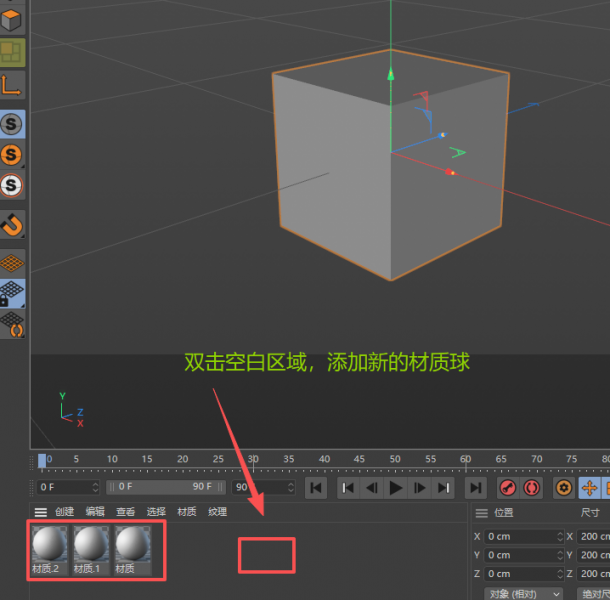Viewport: 610px width, 600px height.
Task: Click frame 30 on the timeline ruler
Action: point(253,459)
